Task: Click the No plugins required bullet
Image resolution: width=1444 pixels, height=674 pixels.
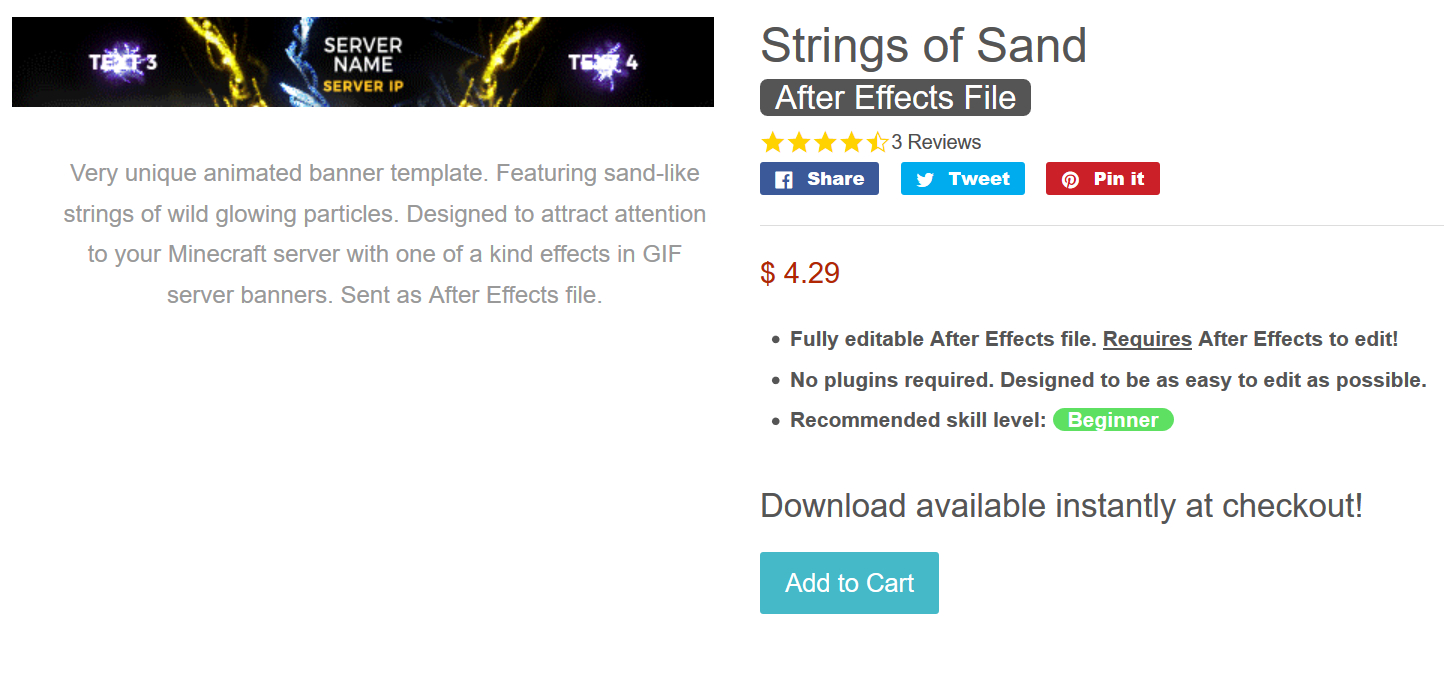Action: click(x=1108, y=380)
